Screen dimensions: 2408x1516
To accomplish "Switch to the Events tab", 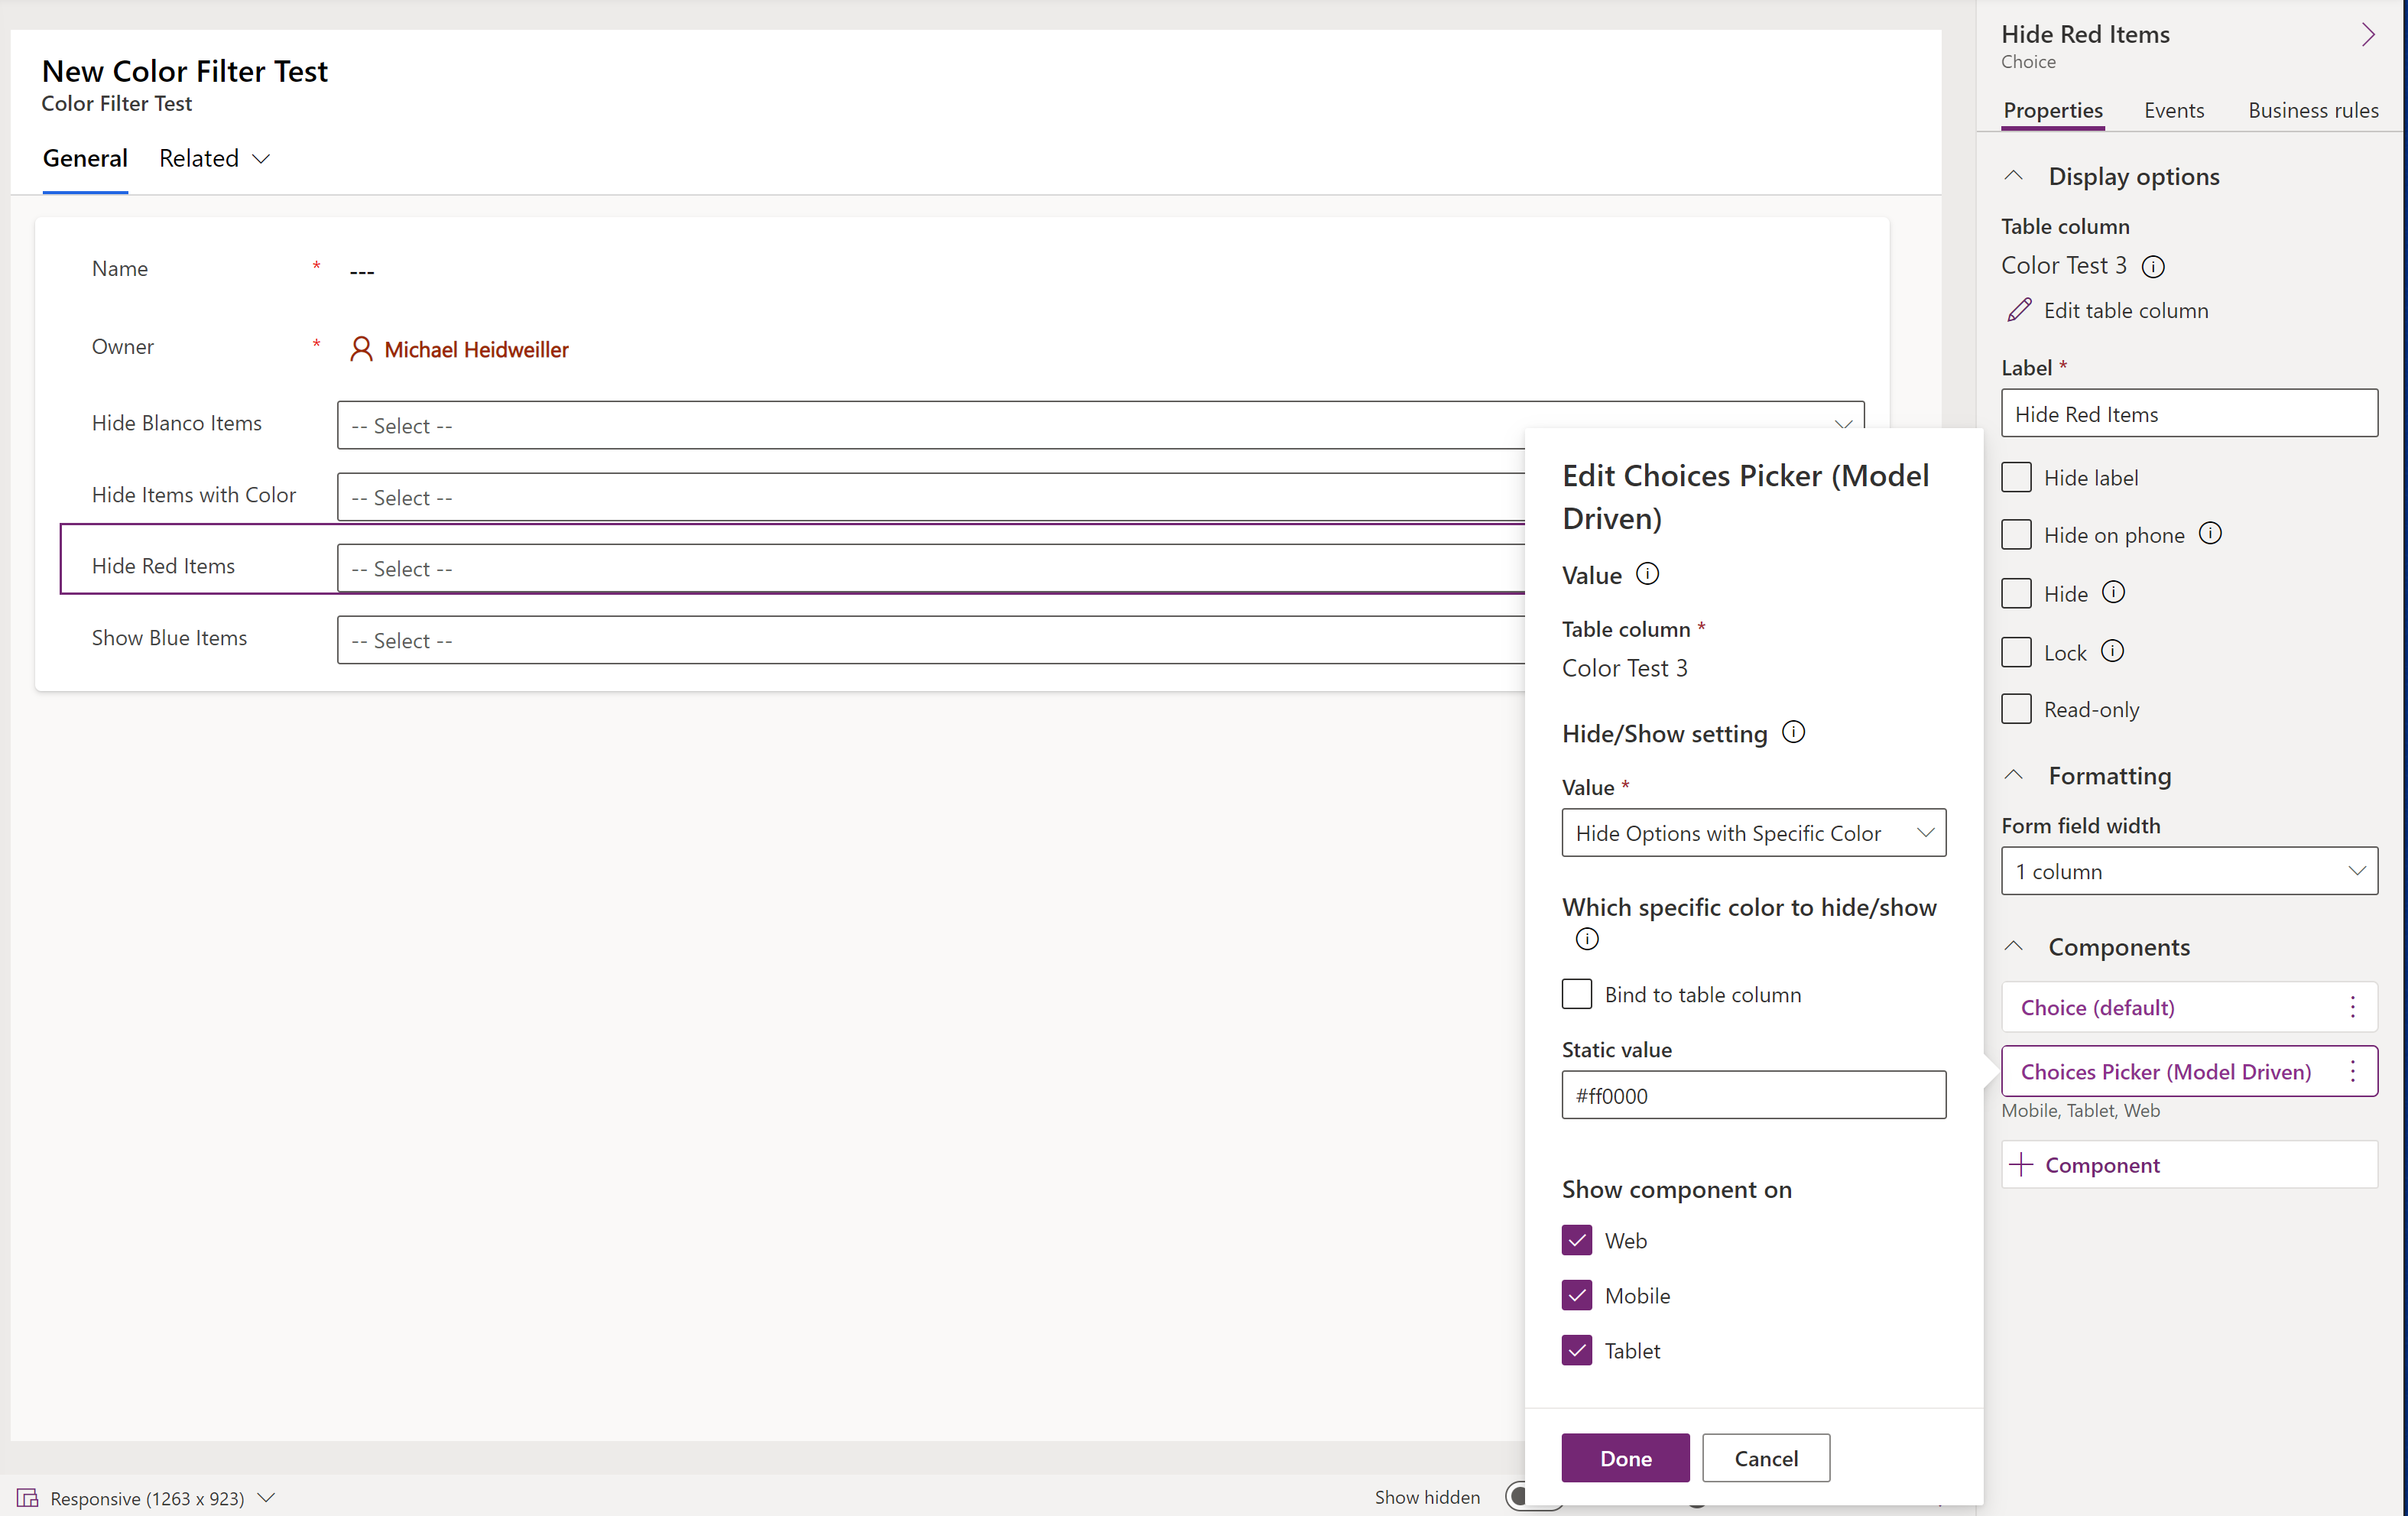I will 2174,110.
